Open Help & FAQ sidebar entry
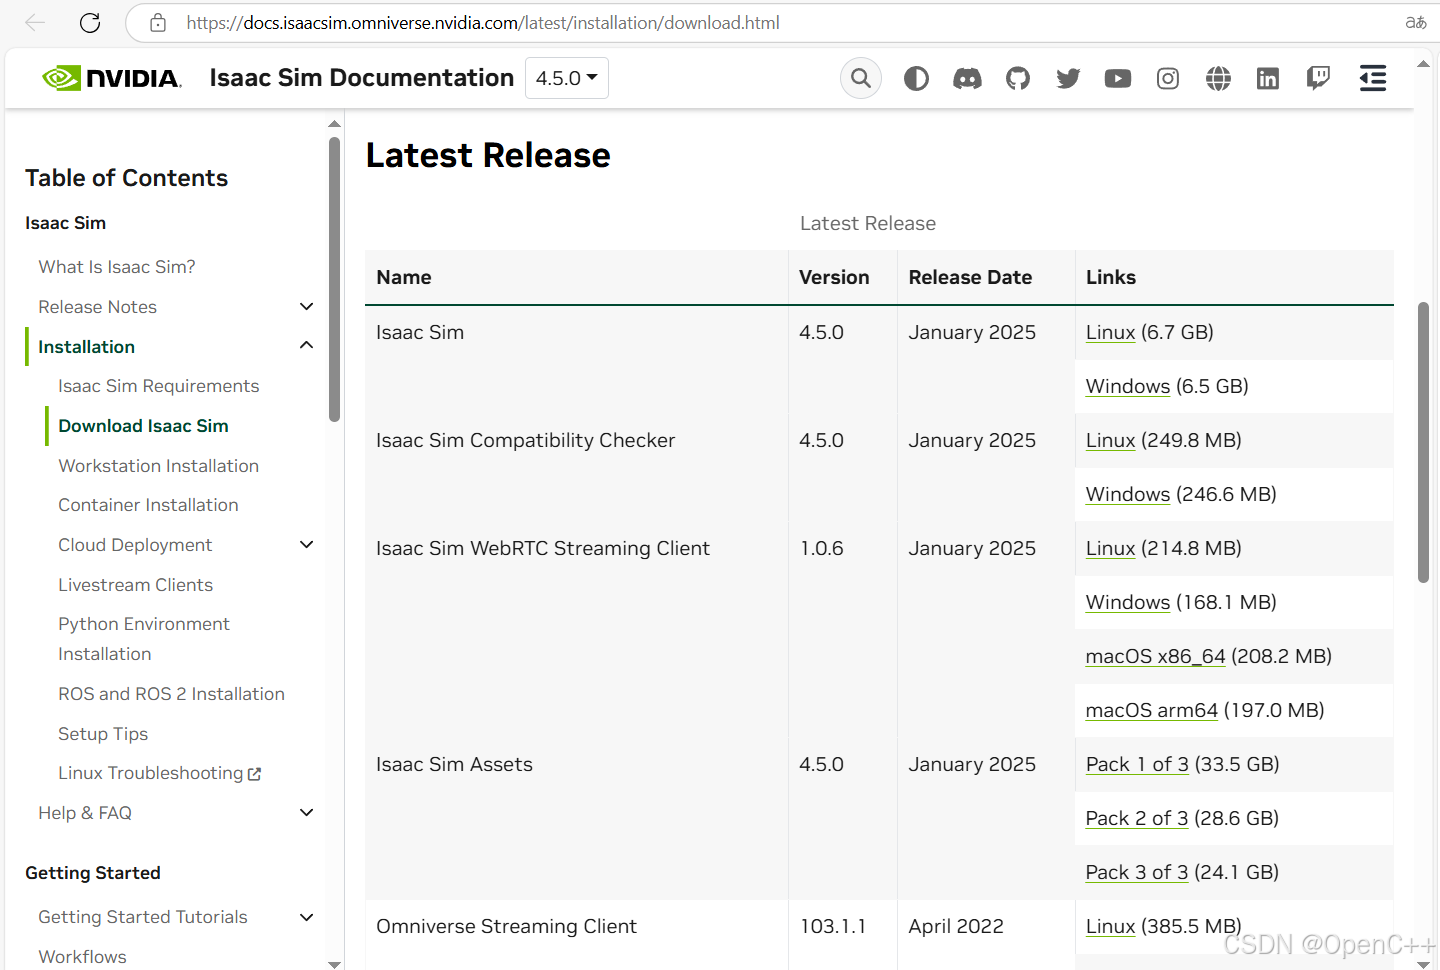The image size is (1440, 970). tap(85, 813)
